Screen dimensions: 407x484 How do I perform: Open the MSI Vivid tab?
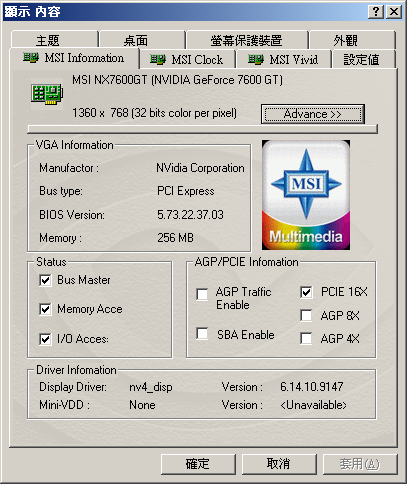click(x=283, y=60)
